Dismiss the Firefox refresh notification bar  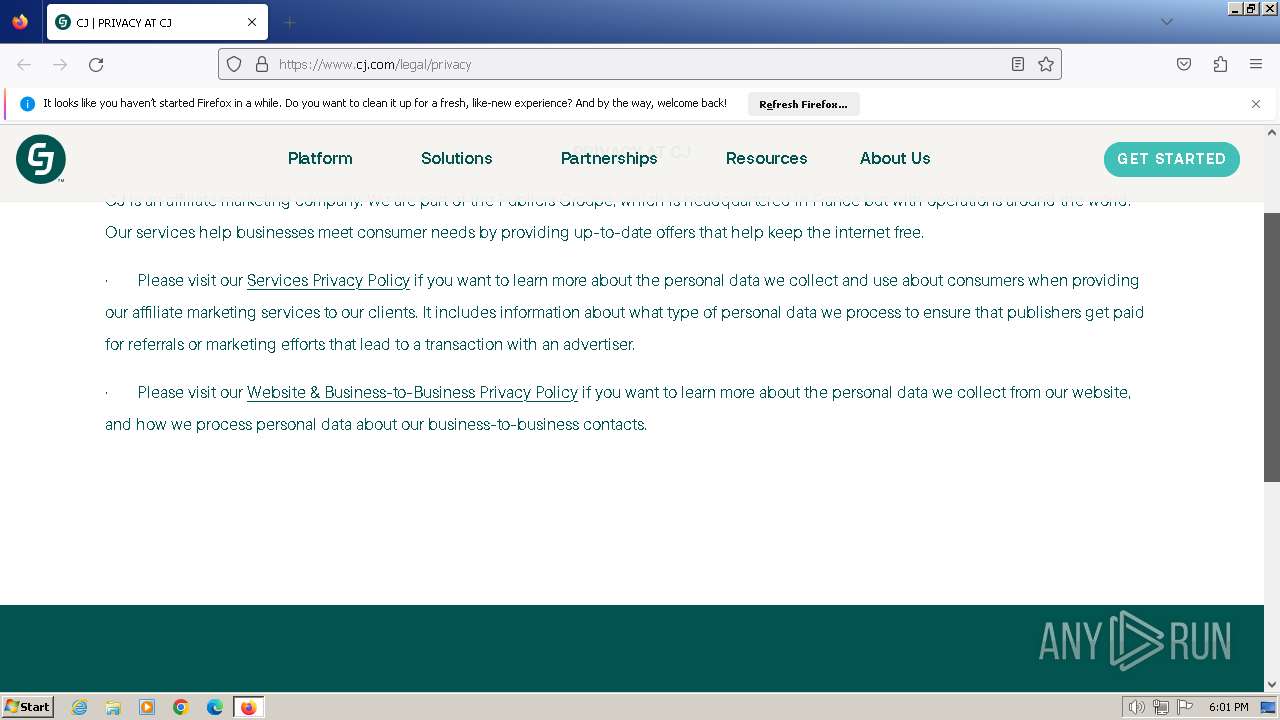(x=1256, y=104)
